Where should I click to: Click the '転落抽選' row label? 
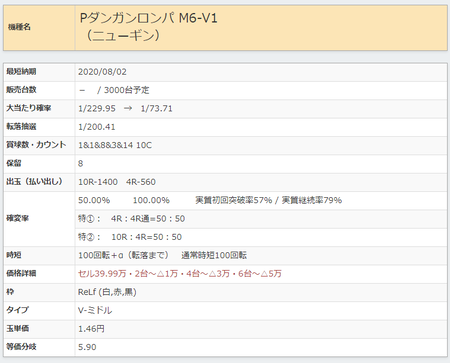pyautogui.click(x=21, y=127)
